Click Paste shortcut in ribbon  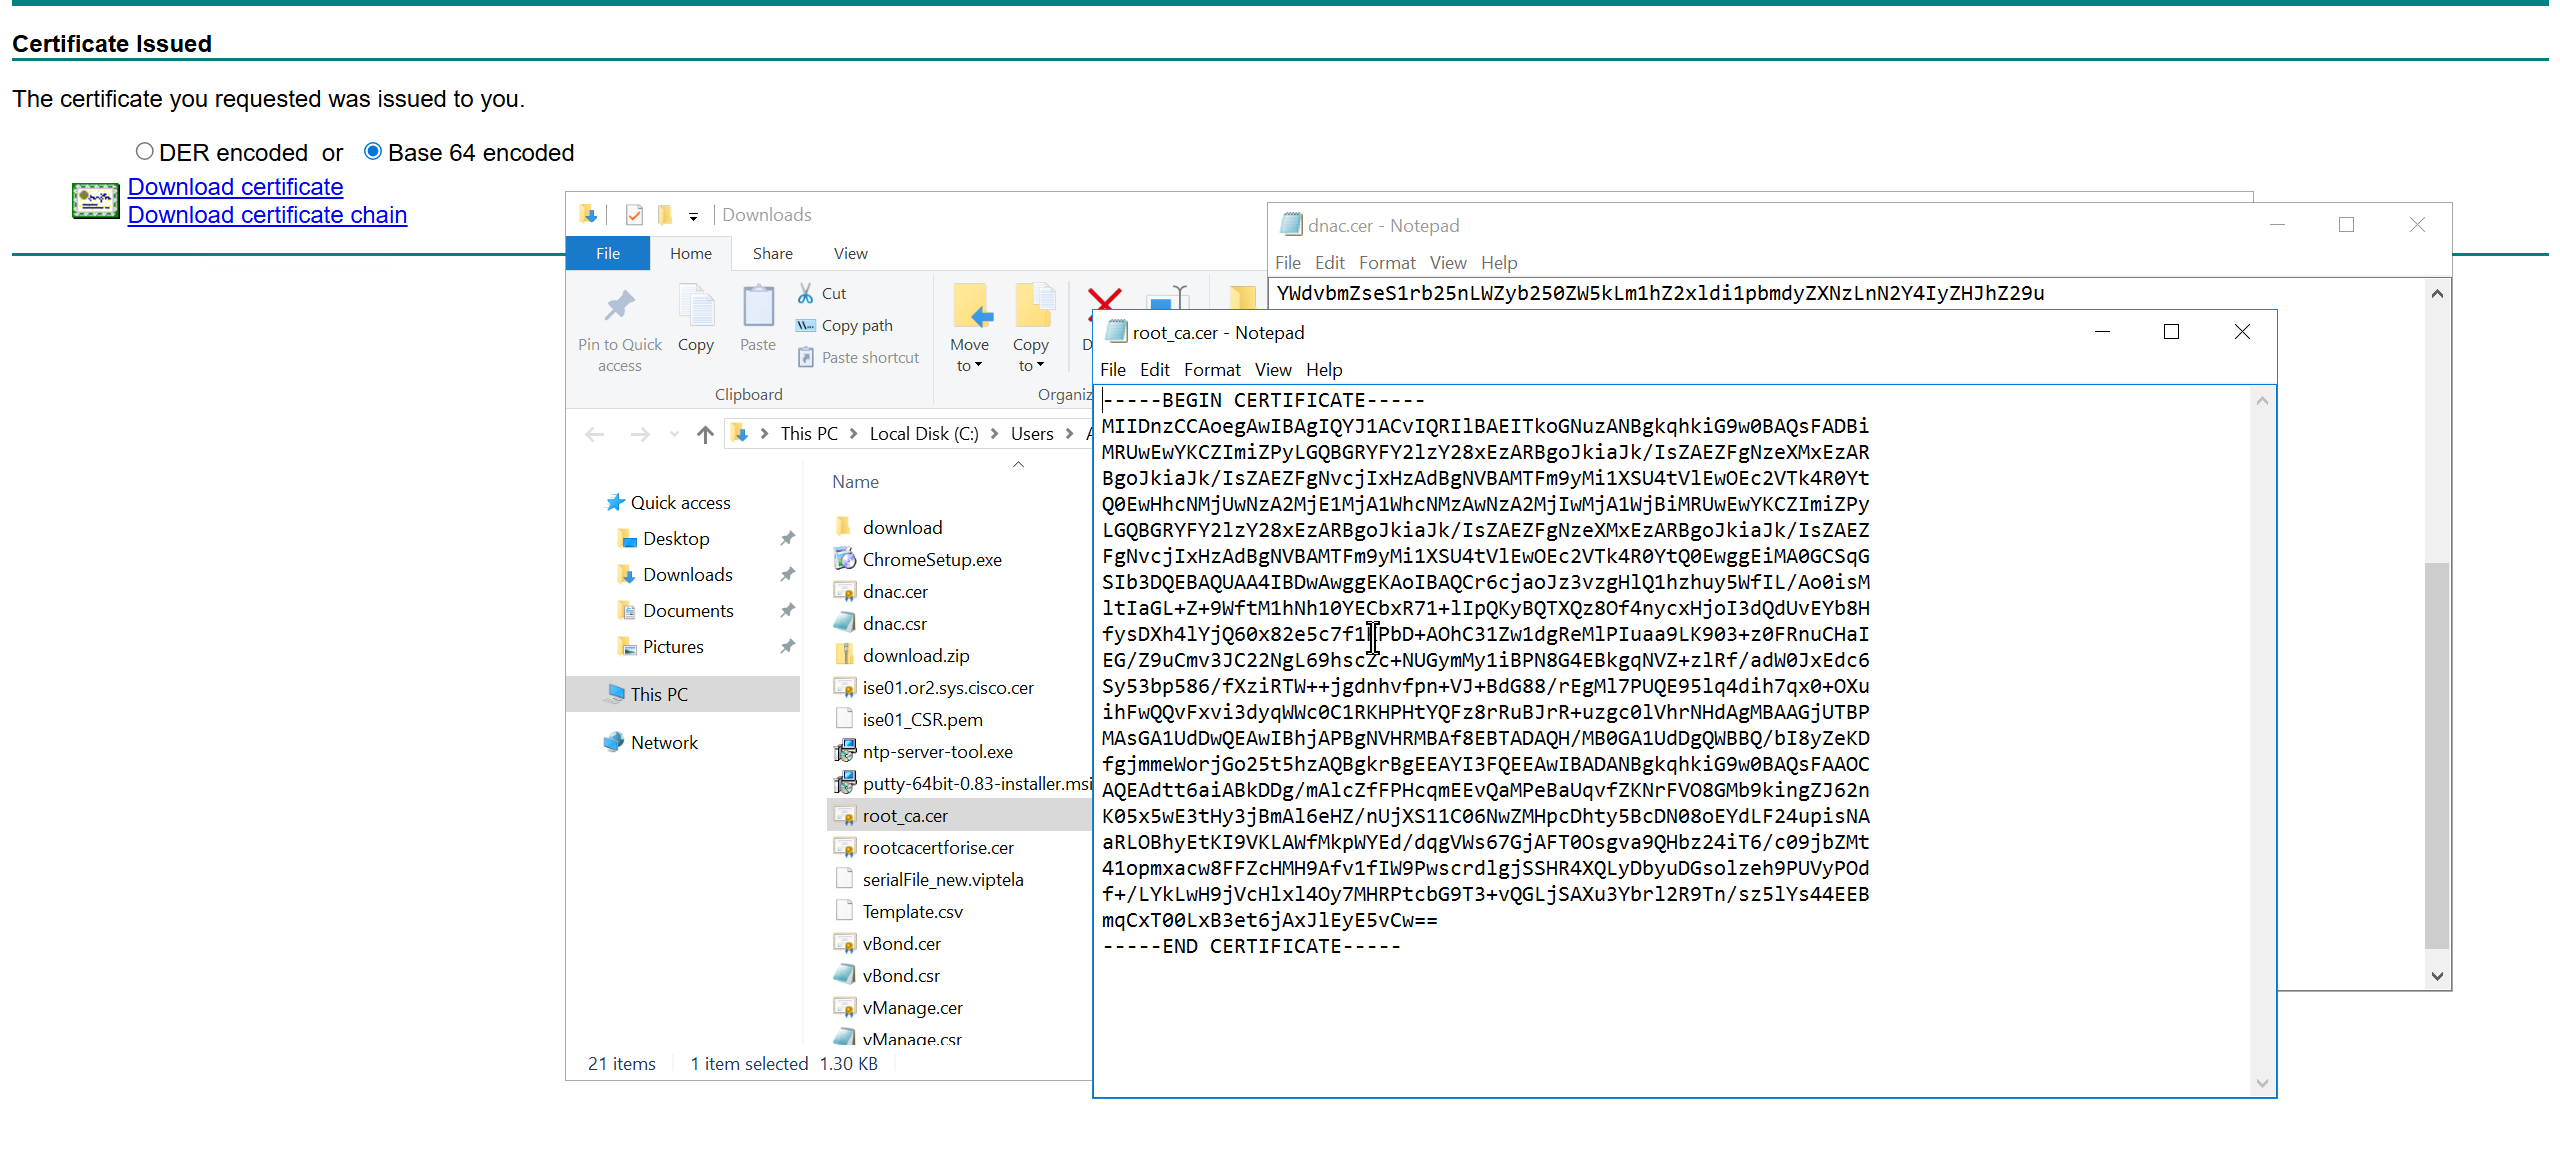[x=869, y=357]
